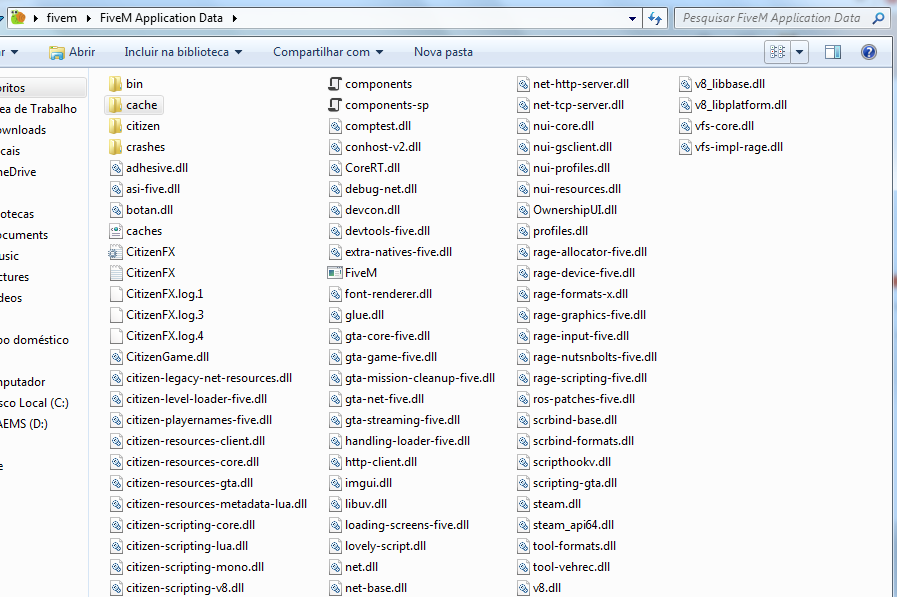Viewport: 897px width, 597px height.
Task: Select the vfs-core.dll file icon
Action: point(685,126)
